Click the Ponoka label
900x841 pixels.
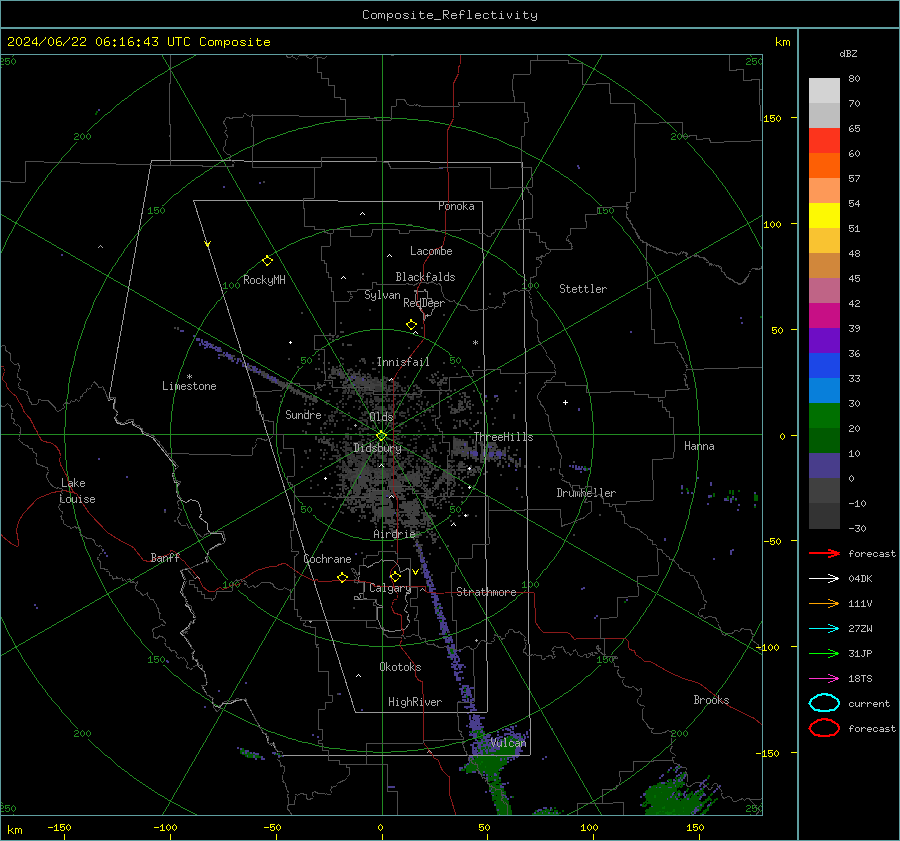tap(456, 206)
